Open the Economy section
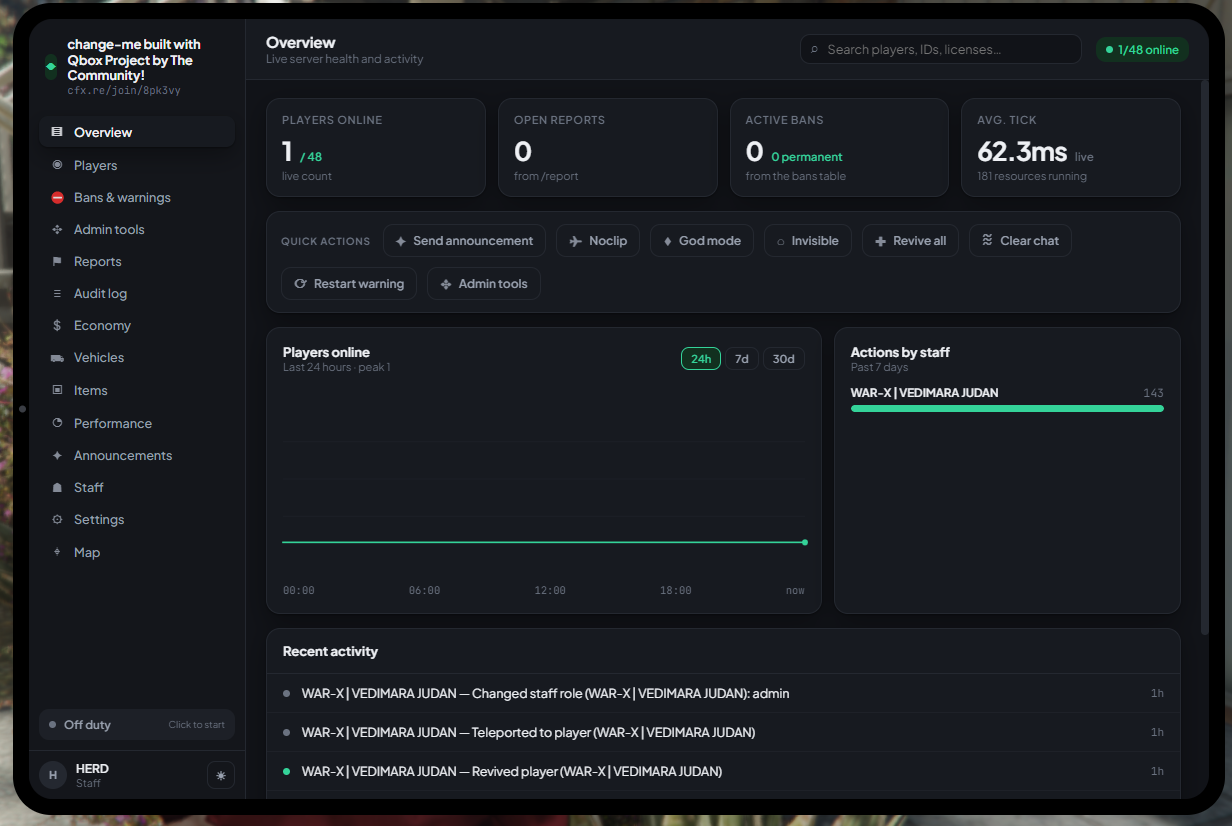 137,325
